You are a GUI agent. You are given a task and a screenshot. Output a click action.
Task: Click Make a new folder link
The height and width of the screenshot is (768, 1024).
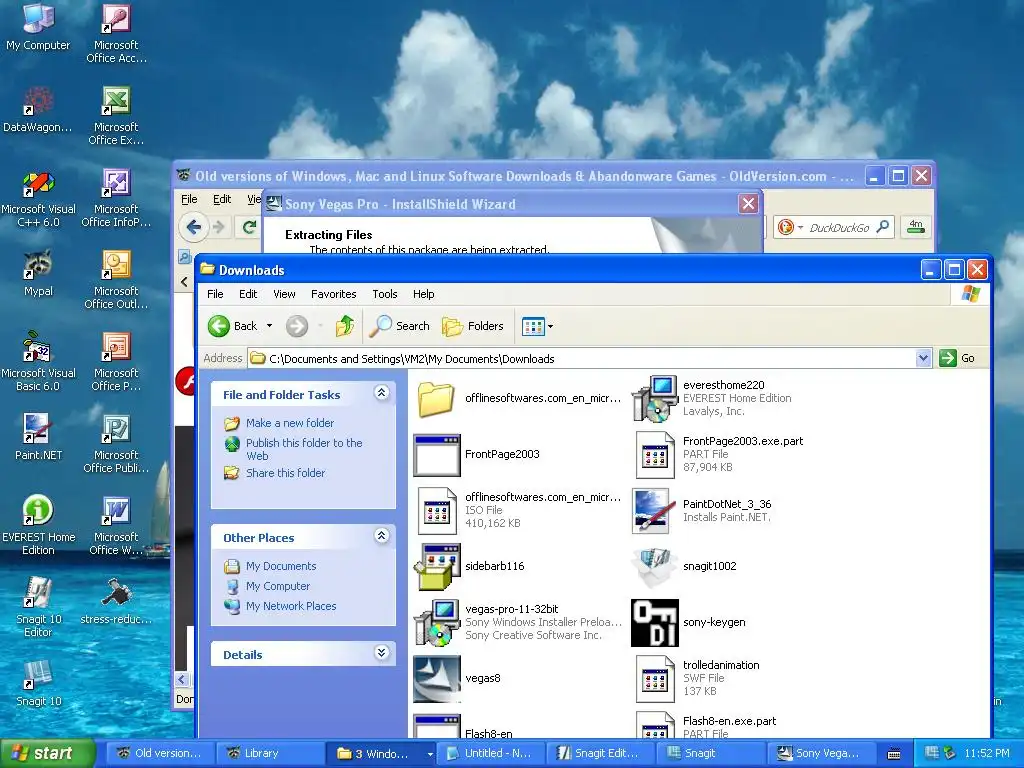coord(289,423)
